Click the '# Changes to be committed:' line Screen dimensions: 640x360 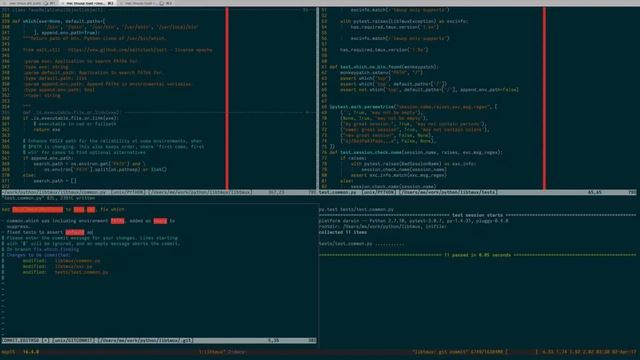[x=36, y=255]
